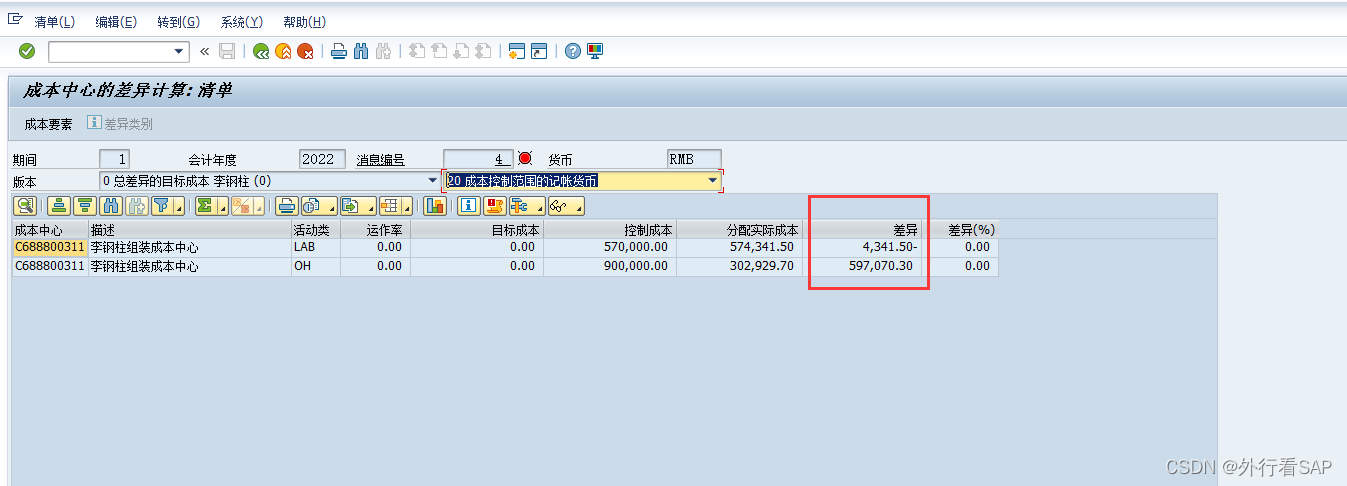The image size is (1347, 486).
Task: Open the 帮助(H) menu
Action: (305, 22)
